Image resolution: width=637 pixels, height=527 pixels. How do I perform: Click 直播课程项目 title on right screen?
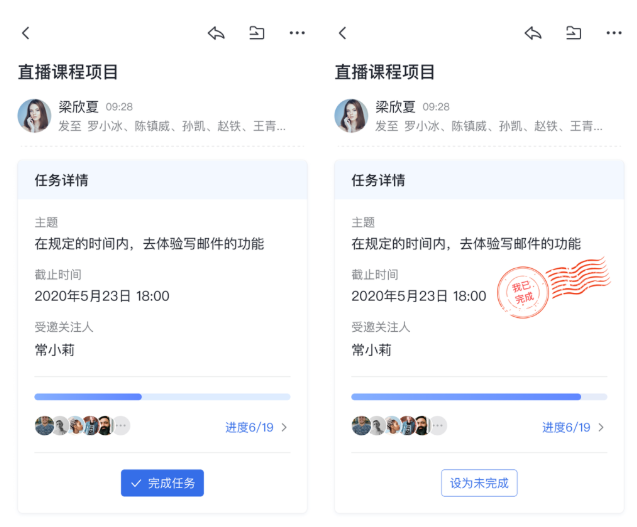(385, 72)
